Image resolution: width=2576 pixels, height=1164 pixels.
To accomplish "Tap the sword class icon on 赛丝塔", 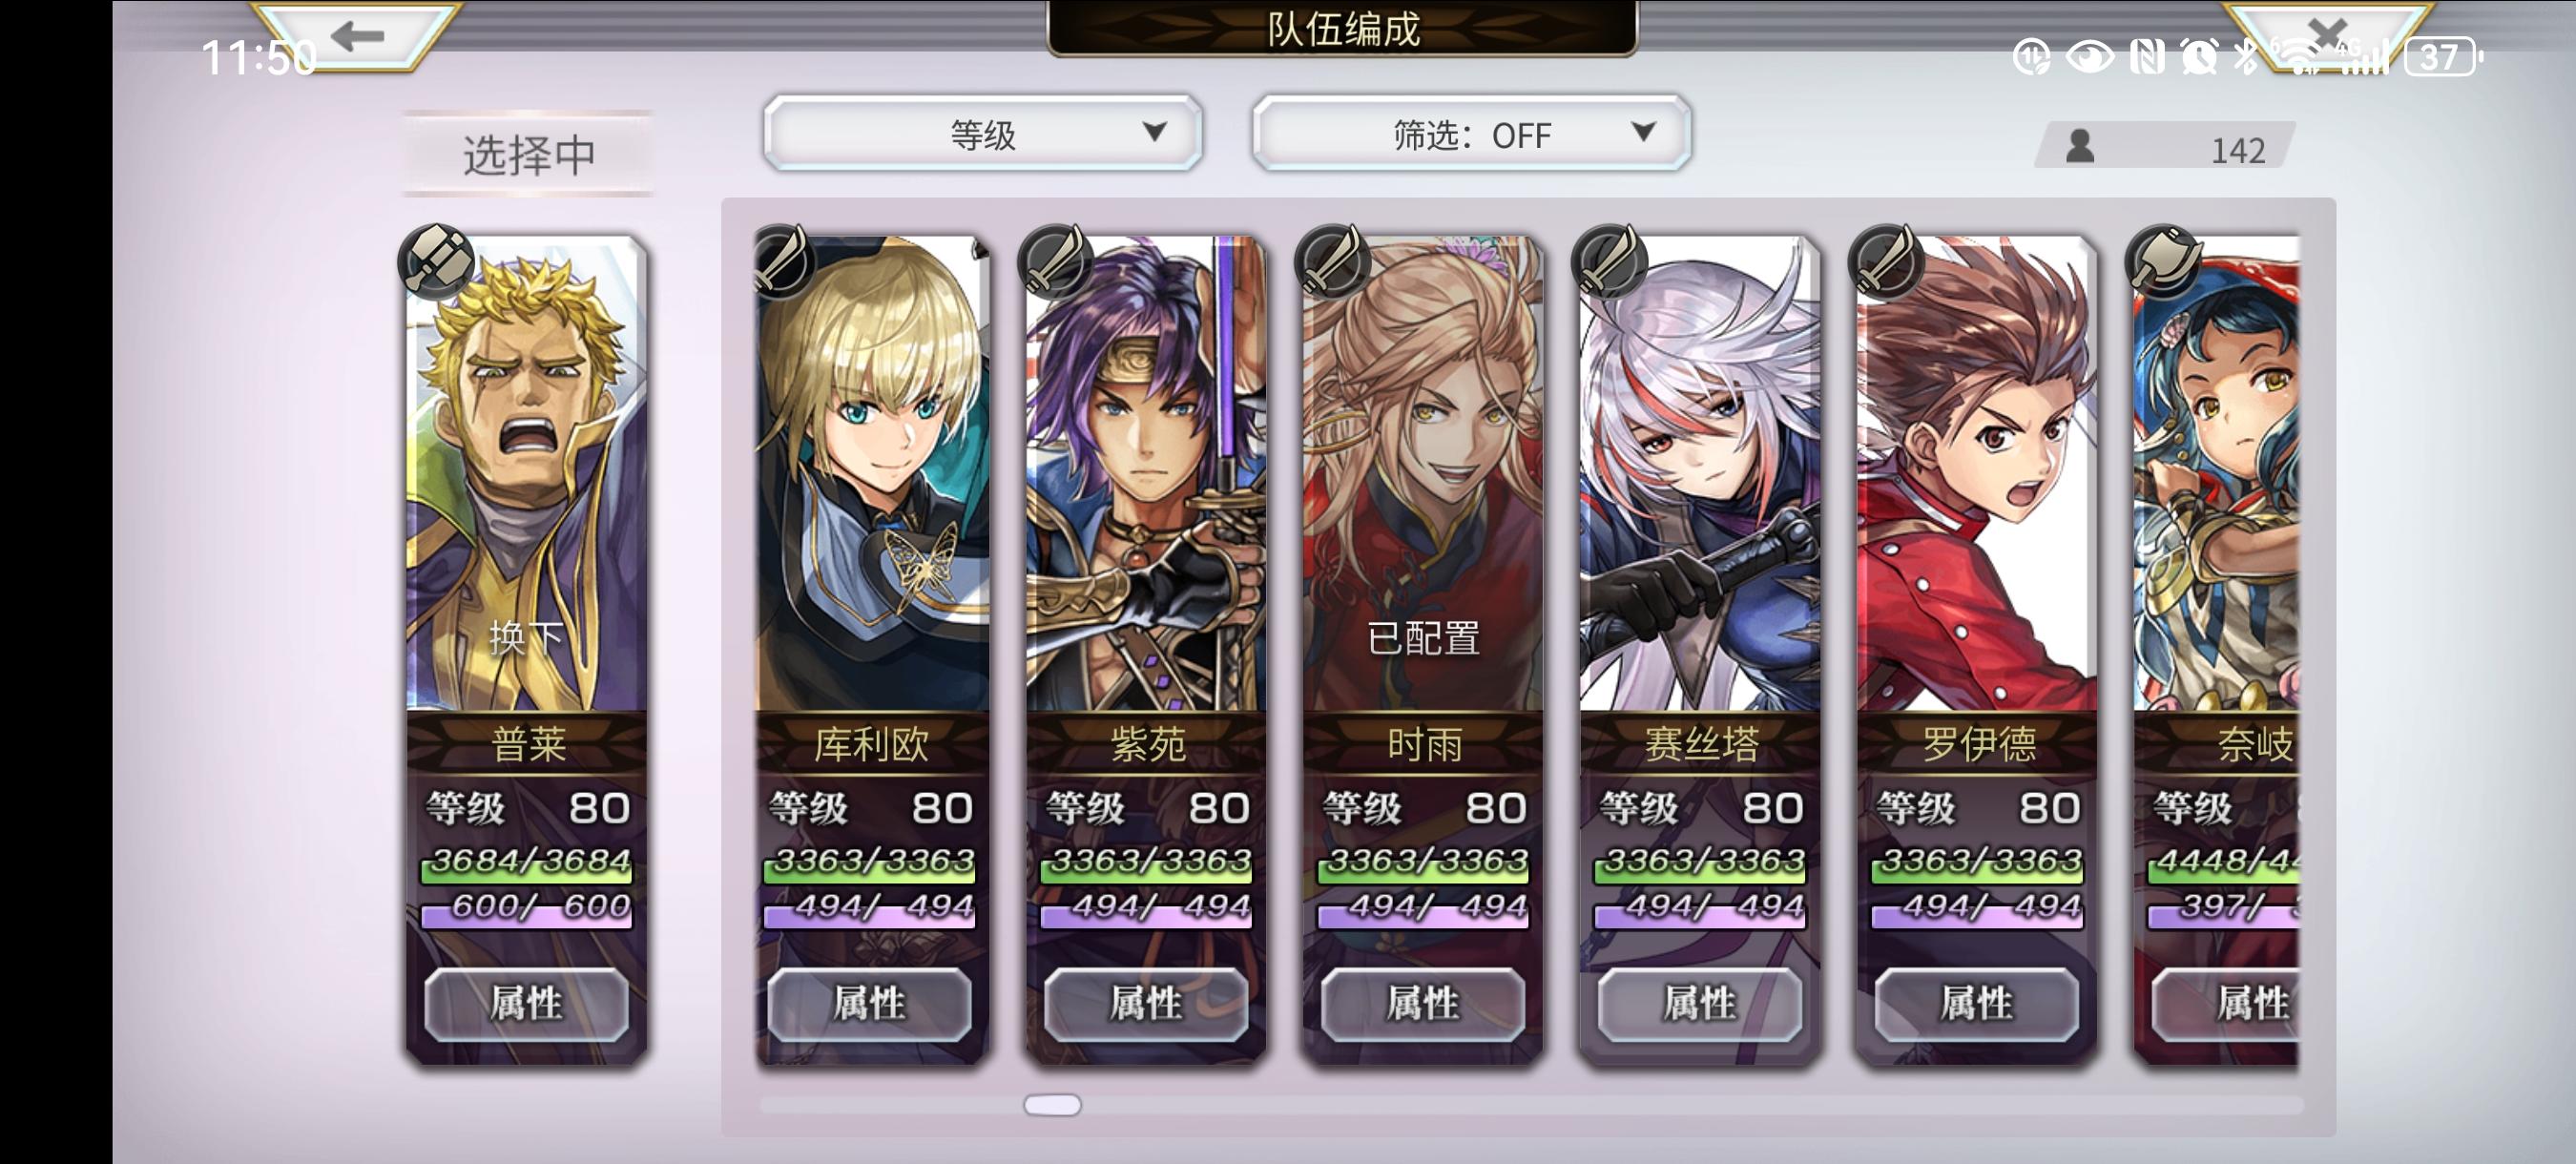I will 1608,262.
